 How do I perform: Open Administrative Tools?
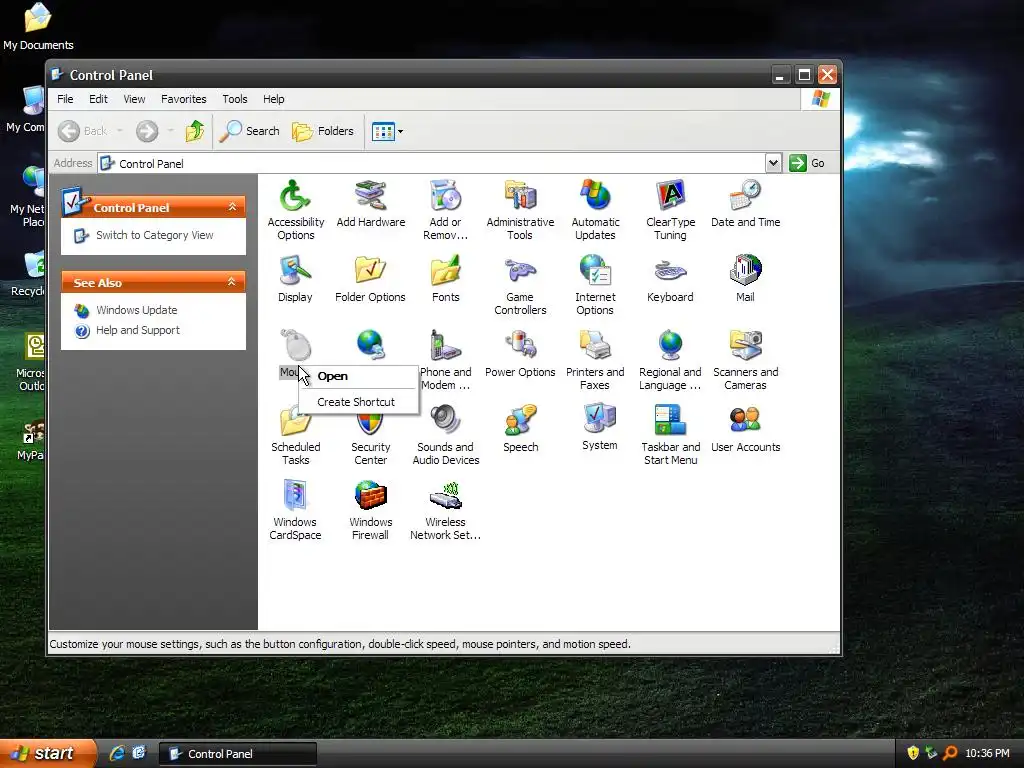click(x=520, y=210)
